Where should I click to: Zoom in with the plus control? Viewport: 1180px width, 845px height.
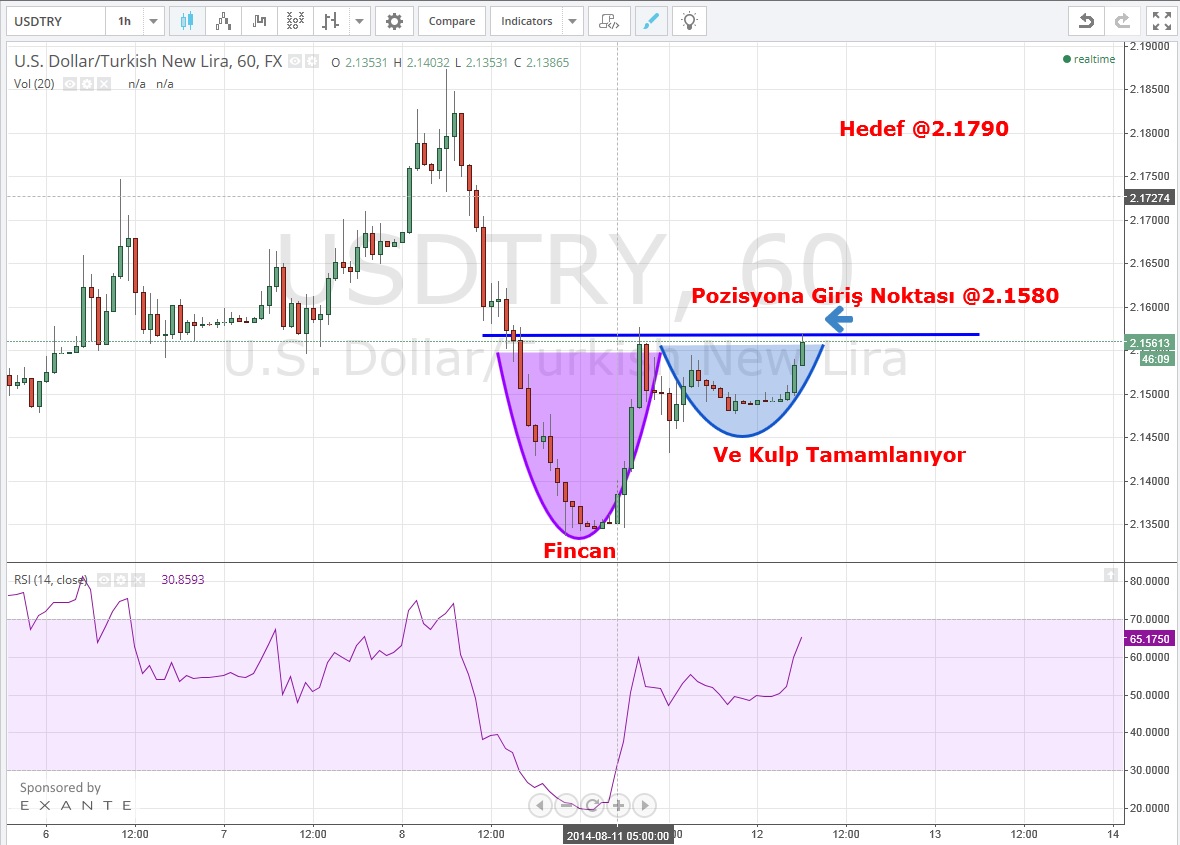[x=619, y=805]
